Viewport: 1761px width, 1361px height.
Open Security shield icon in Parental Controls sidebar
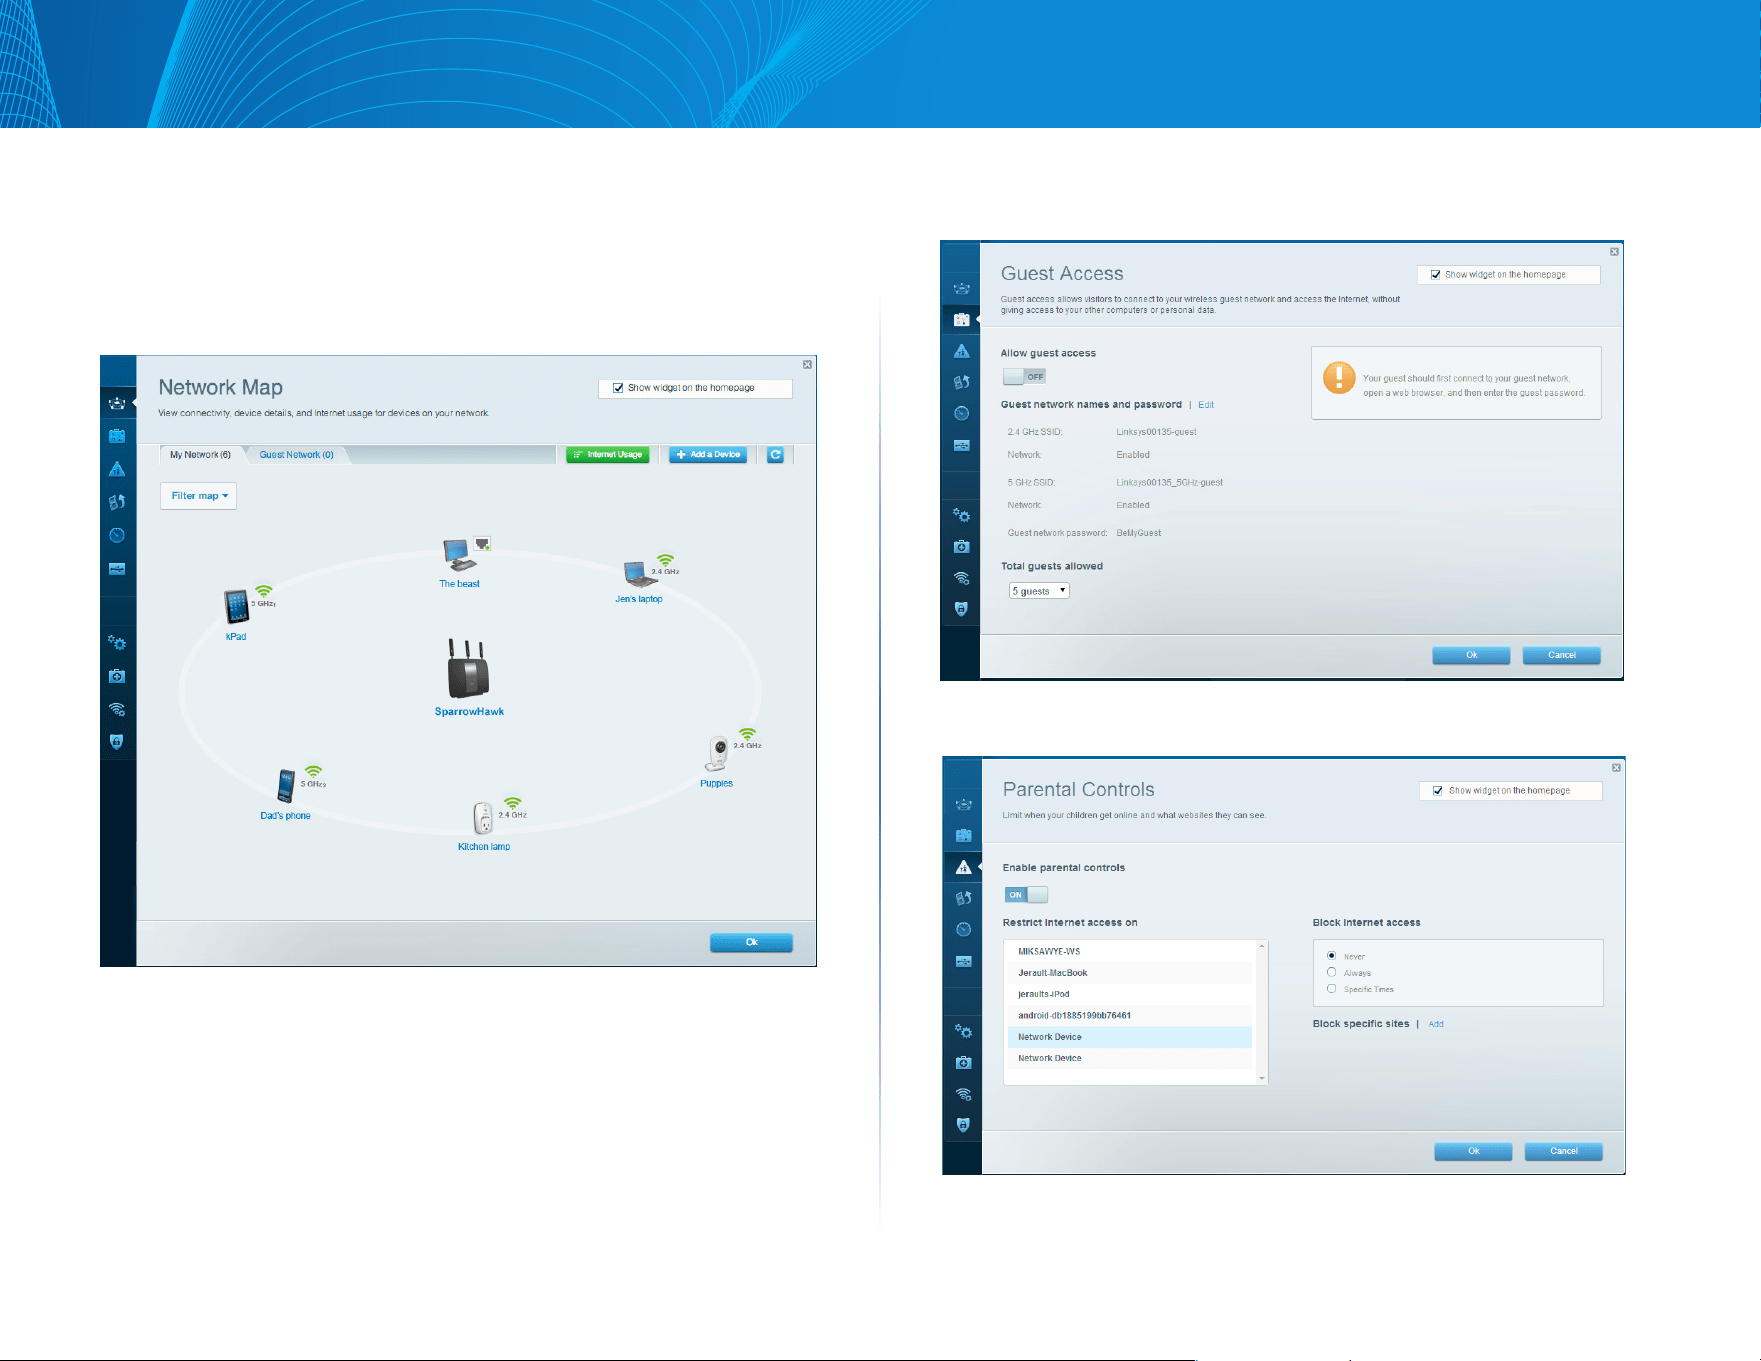(x=963, y=1125)
